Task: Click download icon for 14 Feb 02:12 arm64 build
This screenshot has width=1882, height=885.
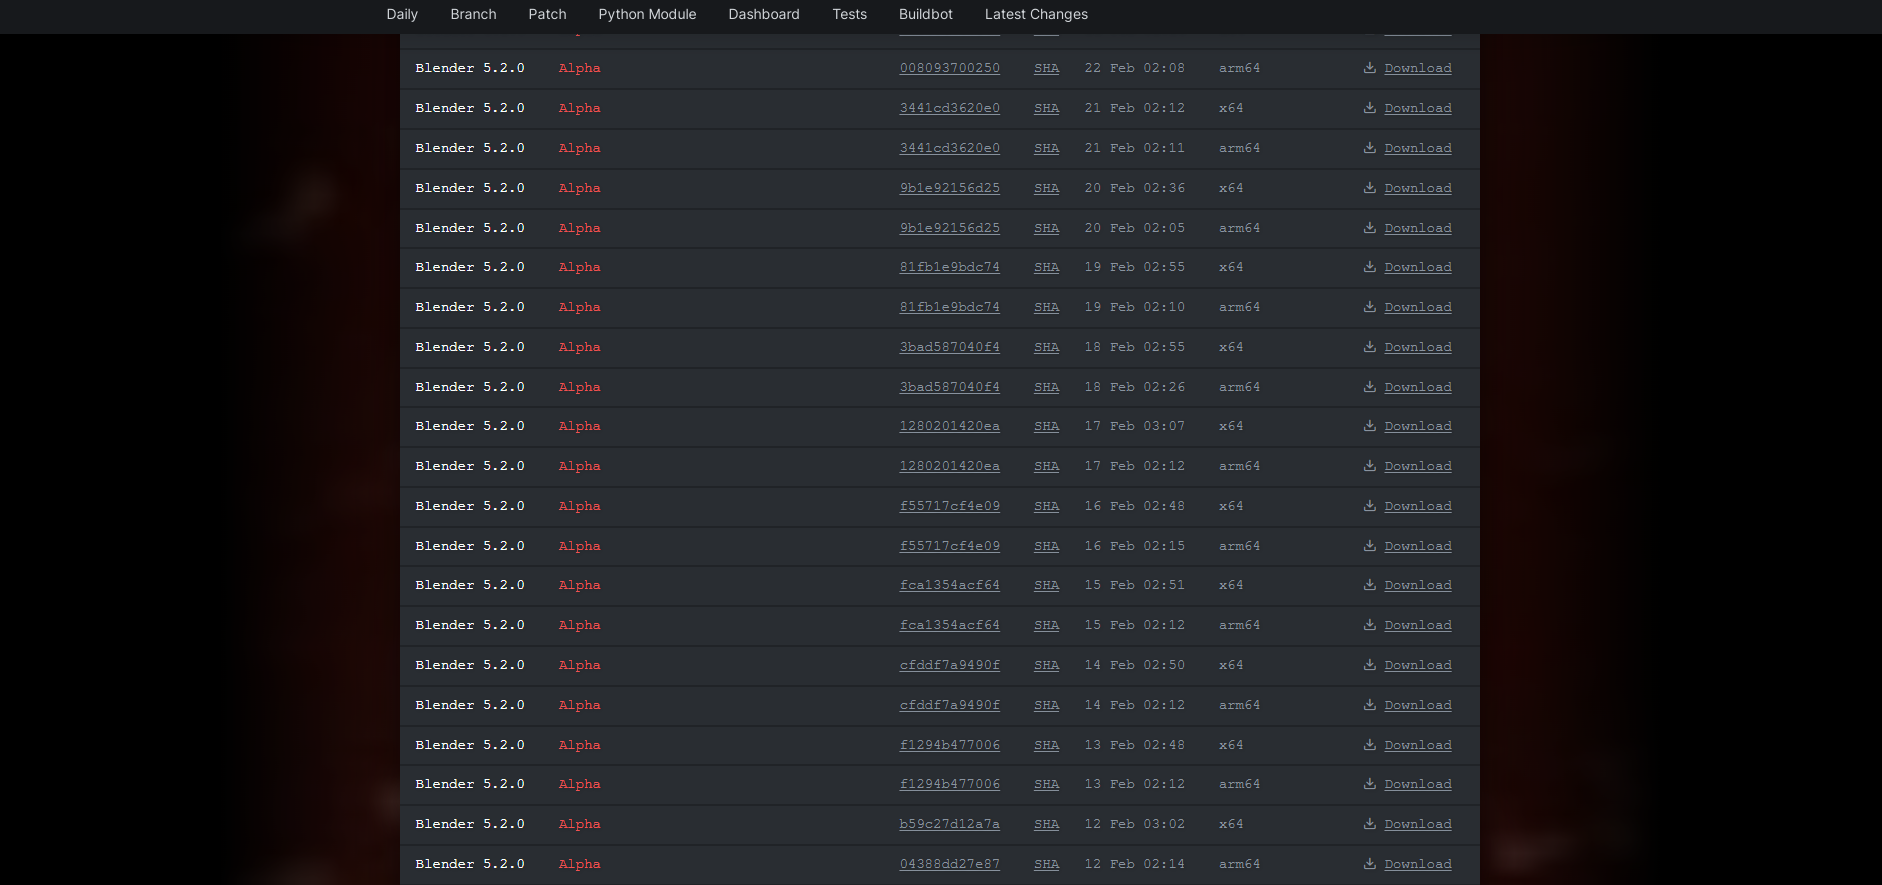Action: 1370,705
